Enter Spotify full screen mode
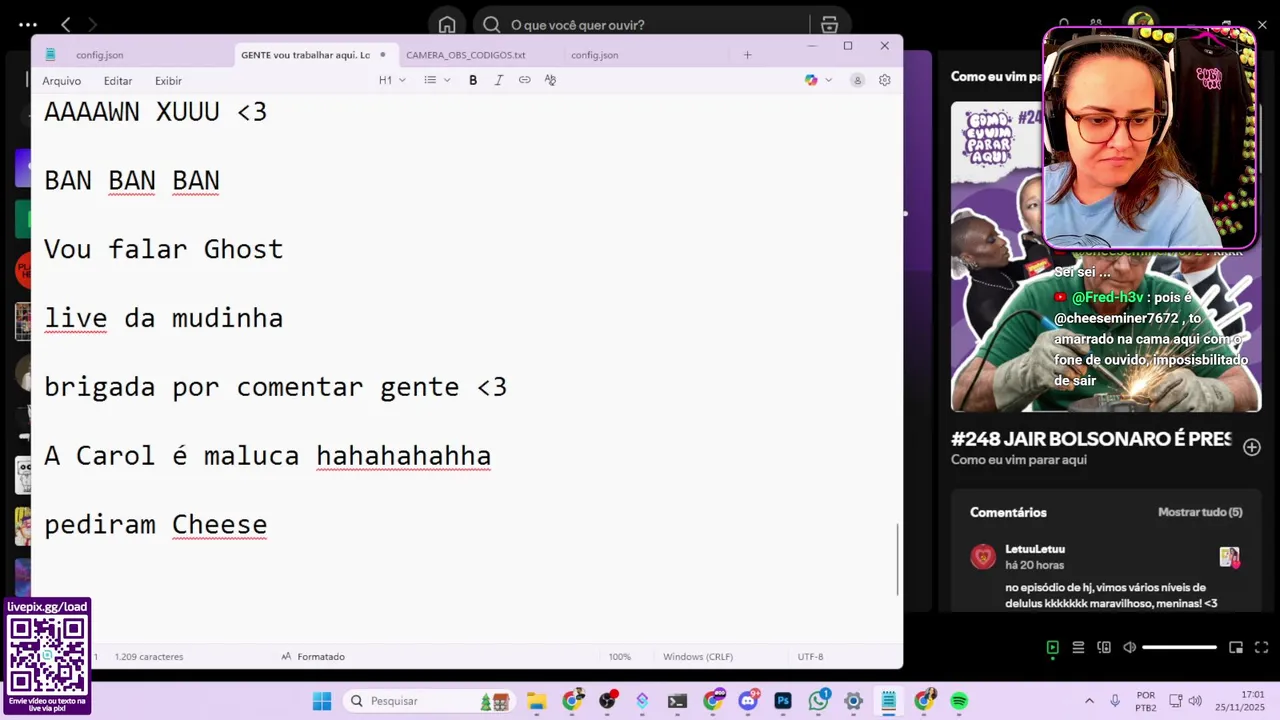This screenshot has width=1280, height=720. coord(1262,647)
